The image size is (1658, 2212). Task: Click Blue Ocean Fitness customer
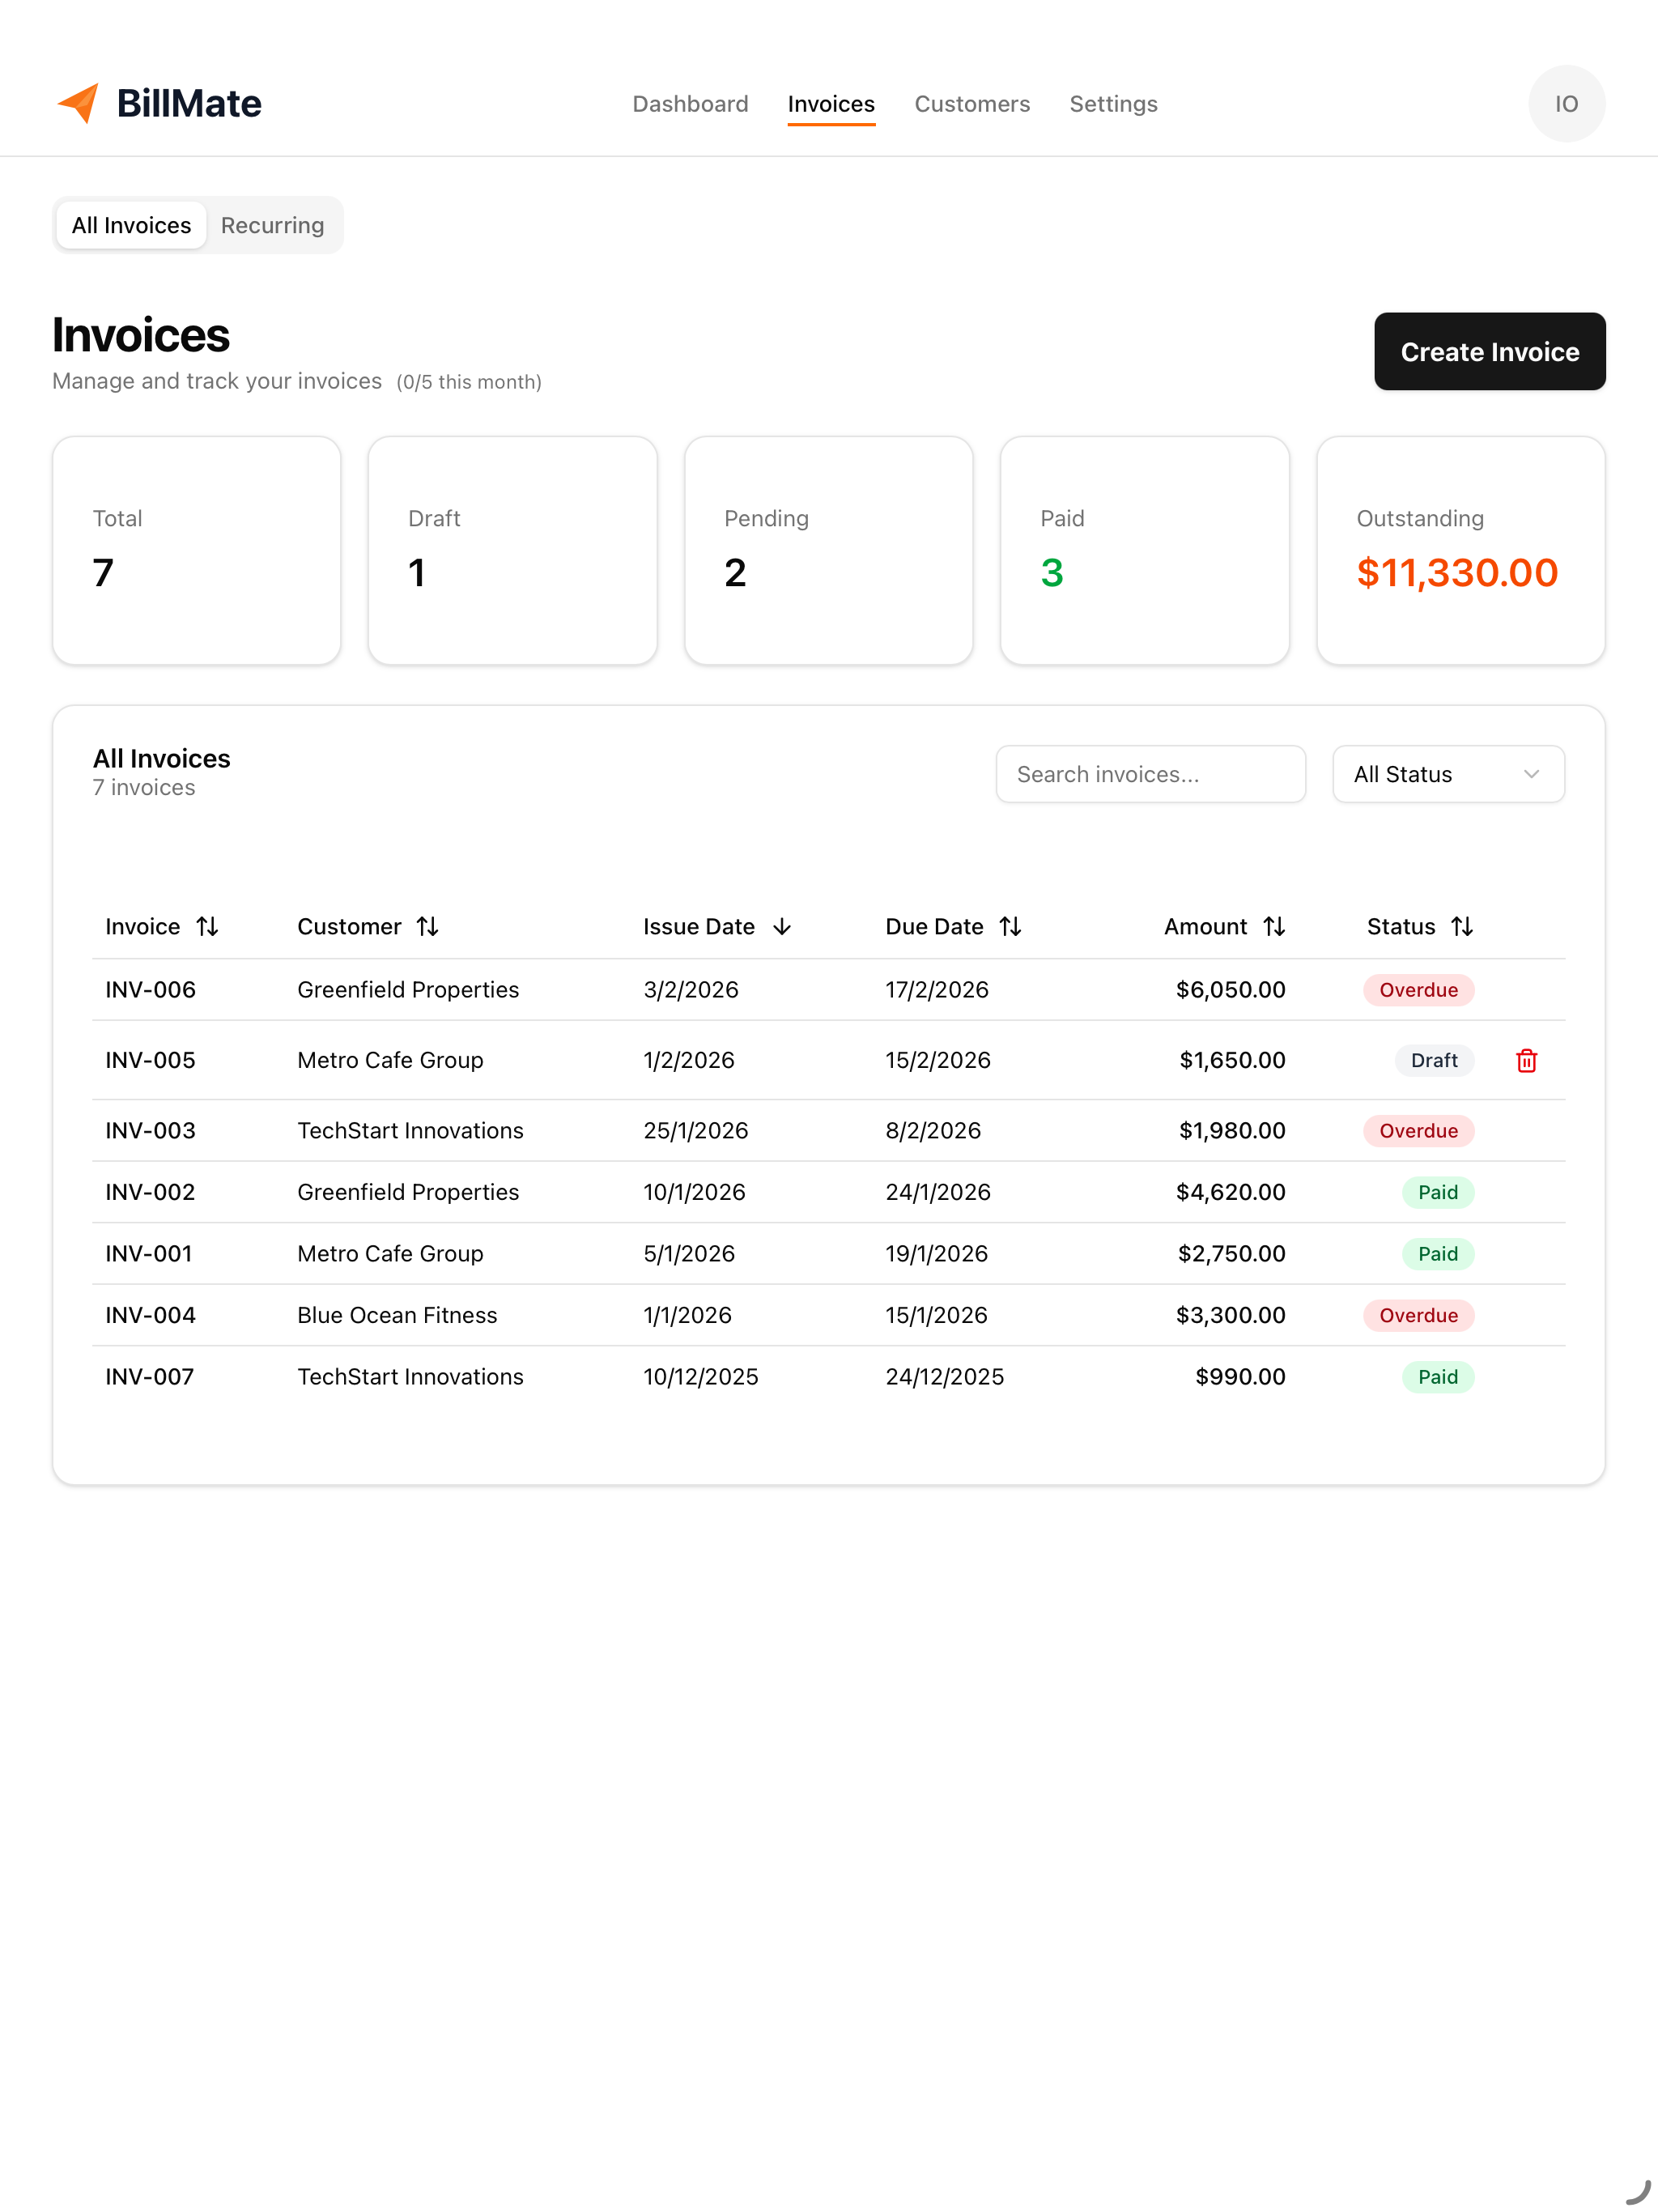coord(397,1315)
